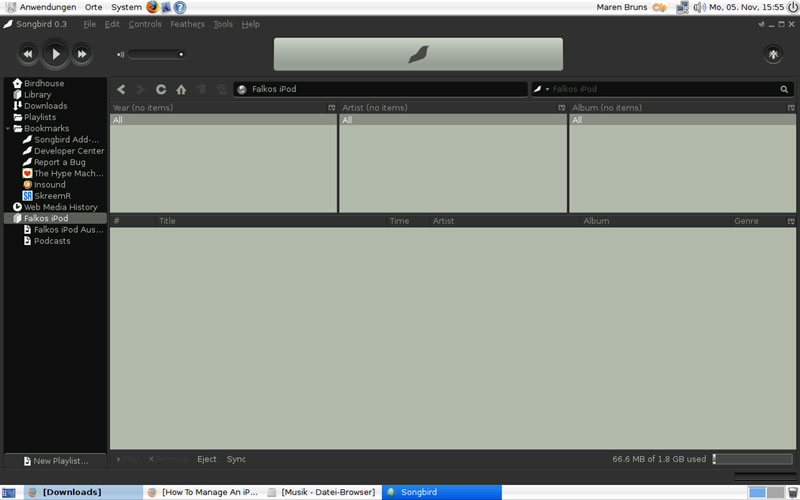Open the Report a Bug bookmark
This screenshot has height=500, width=800.
pos(55,162)
